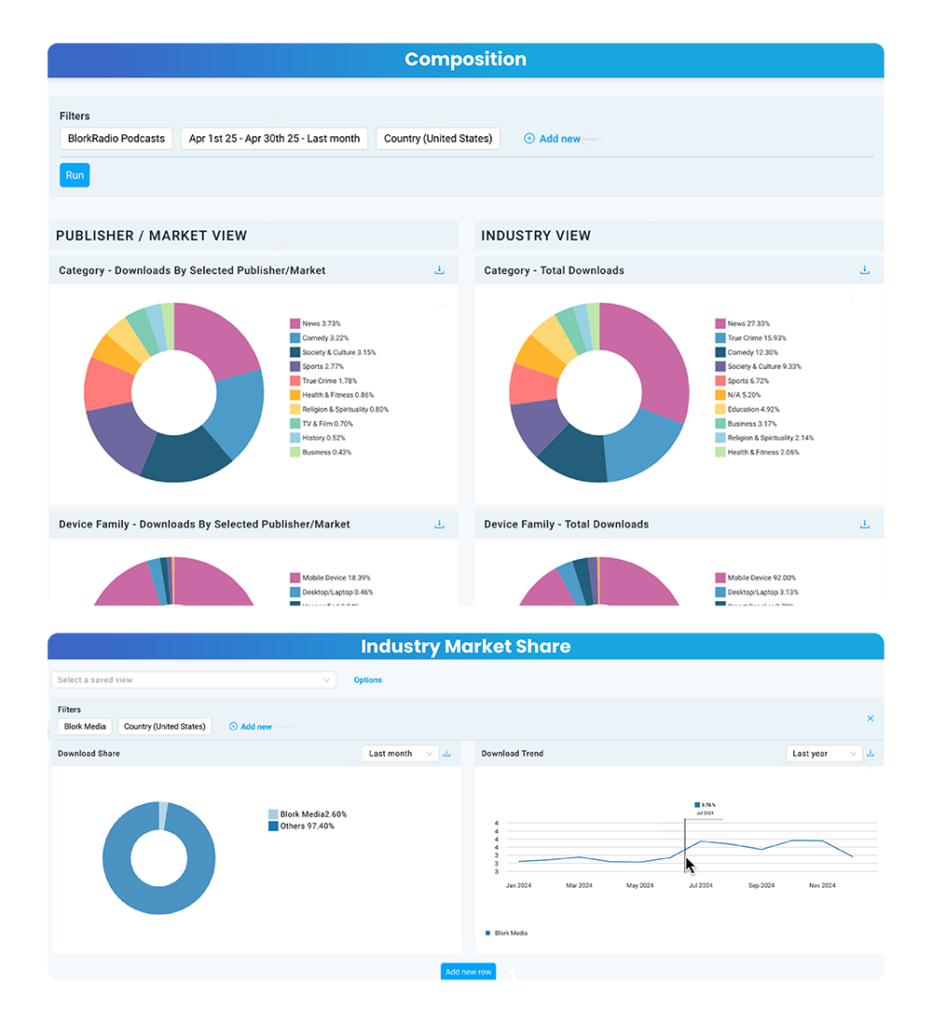Click the Run button
This screenshot has height=1024, width=932.
[x=74, y=175]
